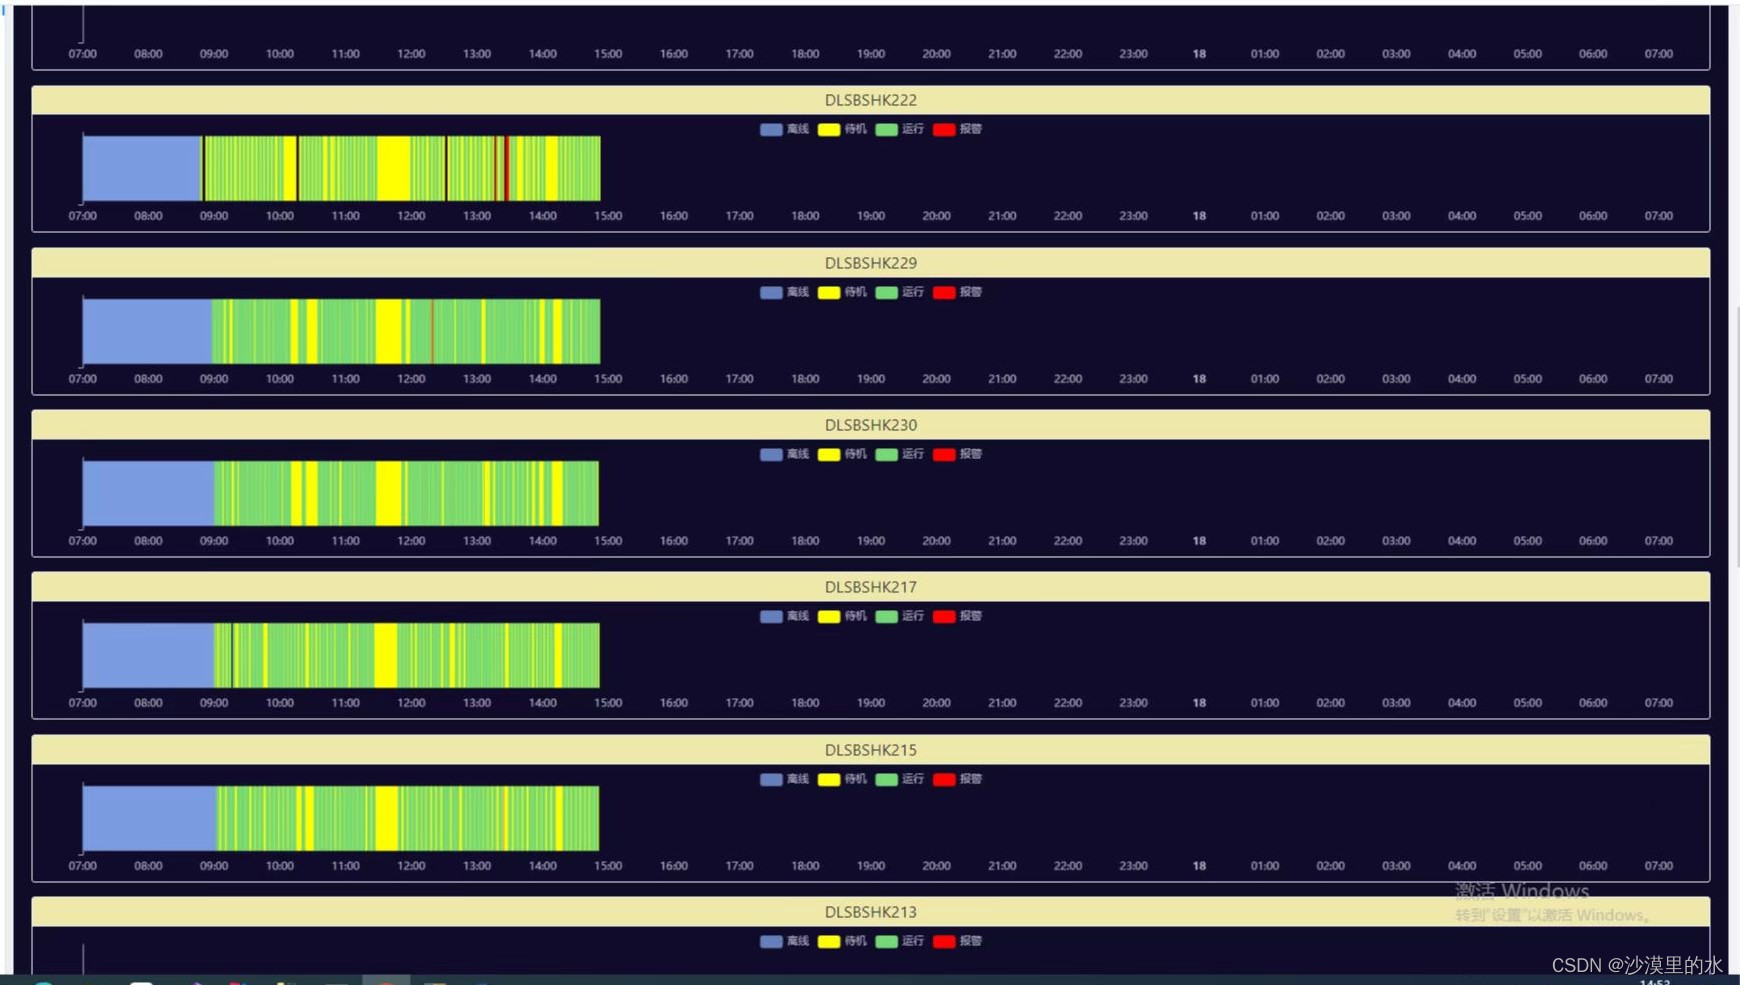
Task: Toggle 报警 legend in DLSBSHK229 chart
Action: tap(958, 292)
